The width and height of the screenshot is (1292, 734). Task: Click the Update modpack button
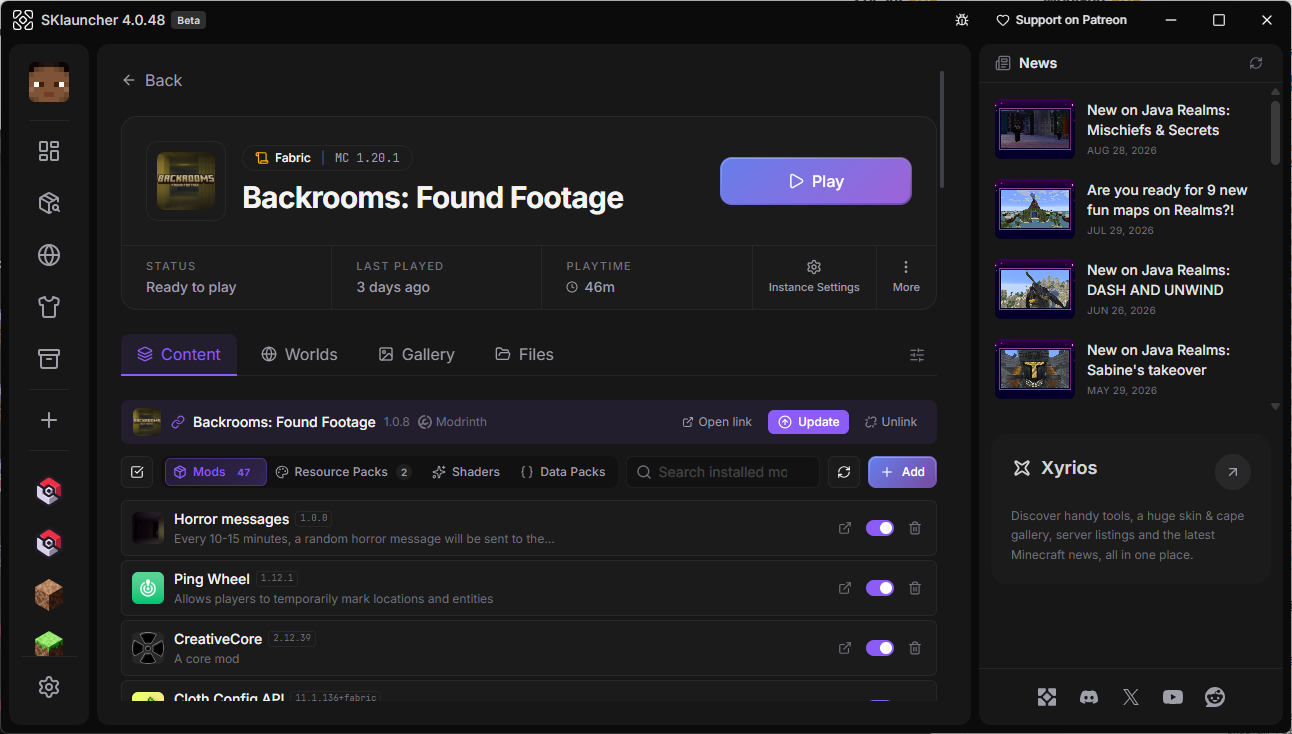[808, 422]
